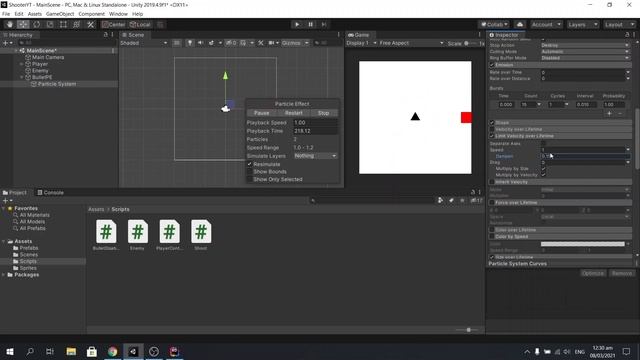Toggle the Resimulate checkbox
Image resolution: width=640 pixels, height=360 pixels.
250,164
